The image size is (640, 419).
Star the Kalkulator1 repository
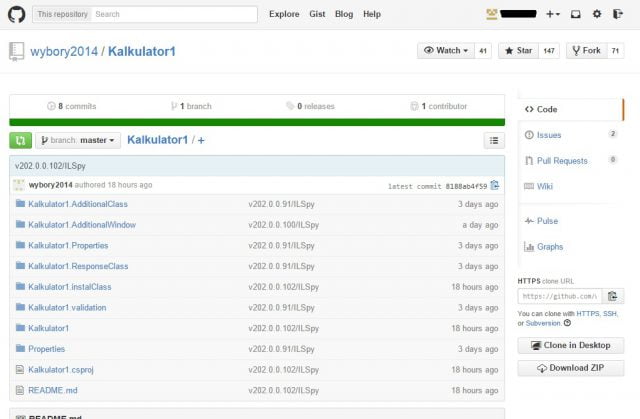tap(518, 51)
